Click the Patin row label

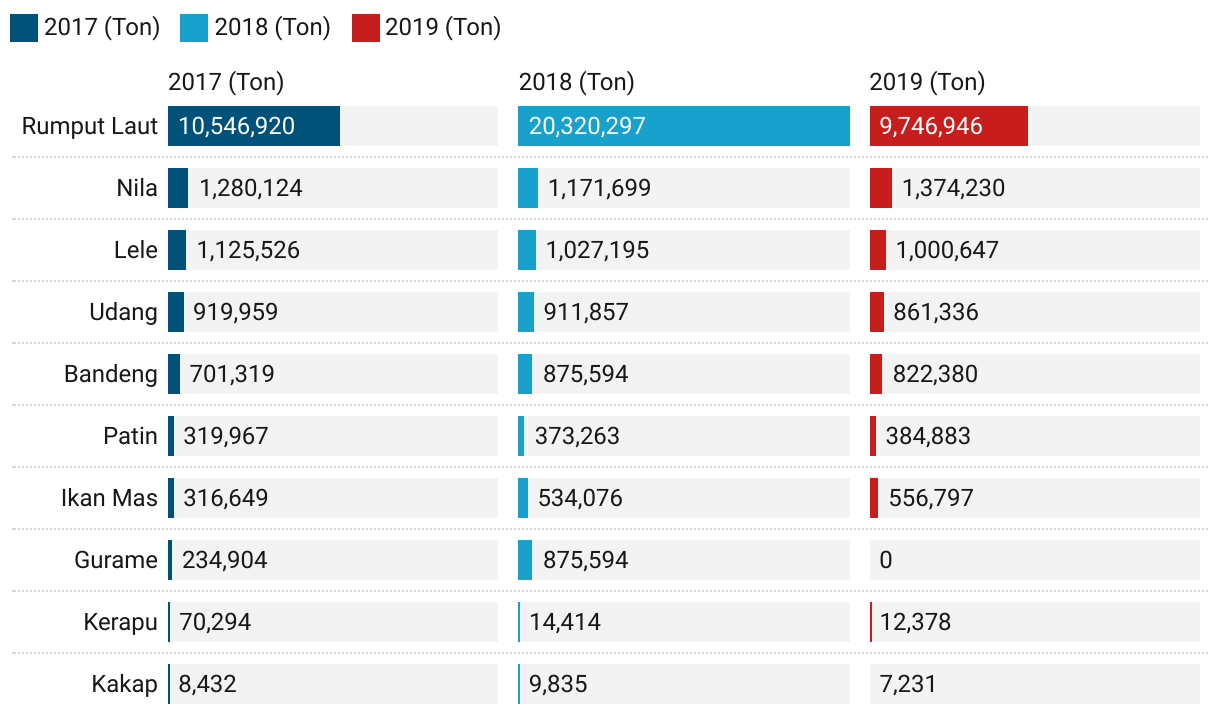pos(131,436)
